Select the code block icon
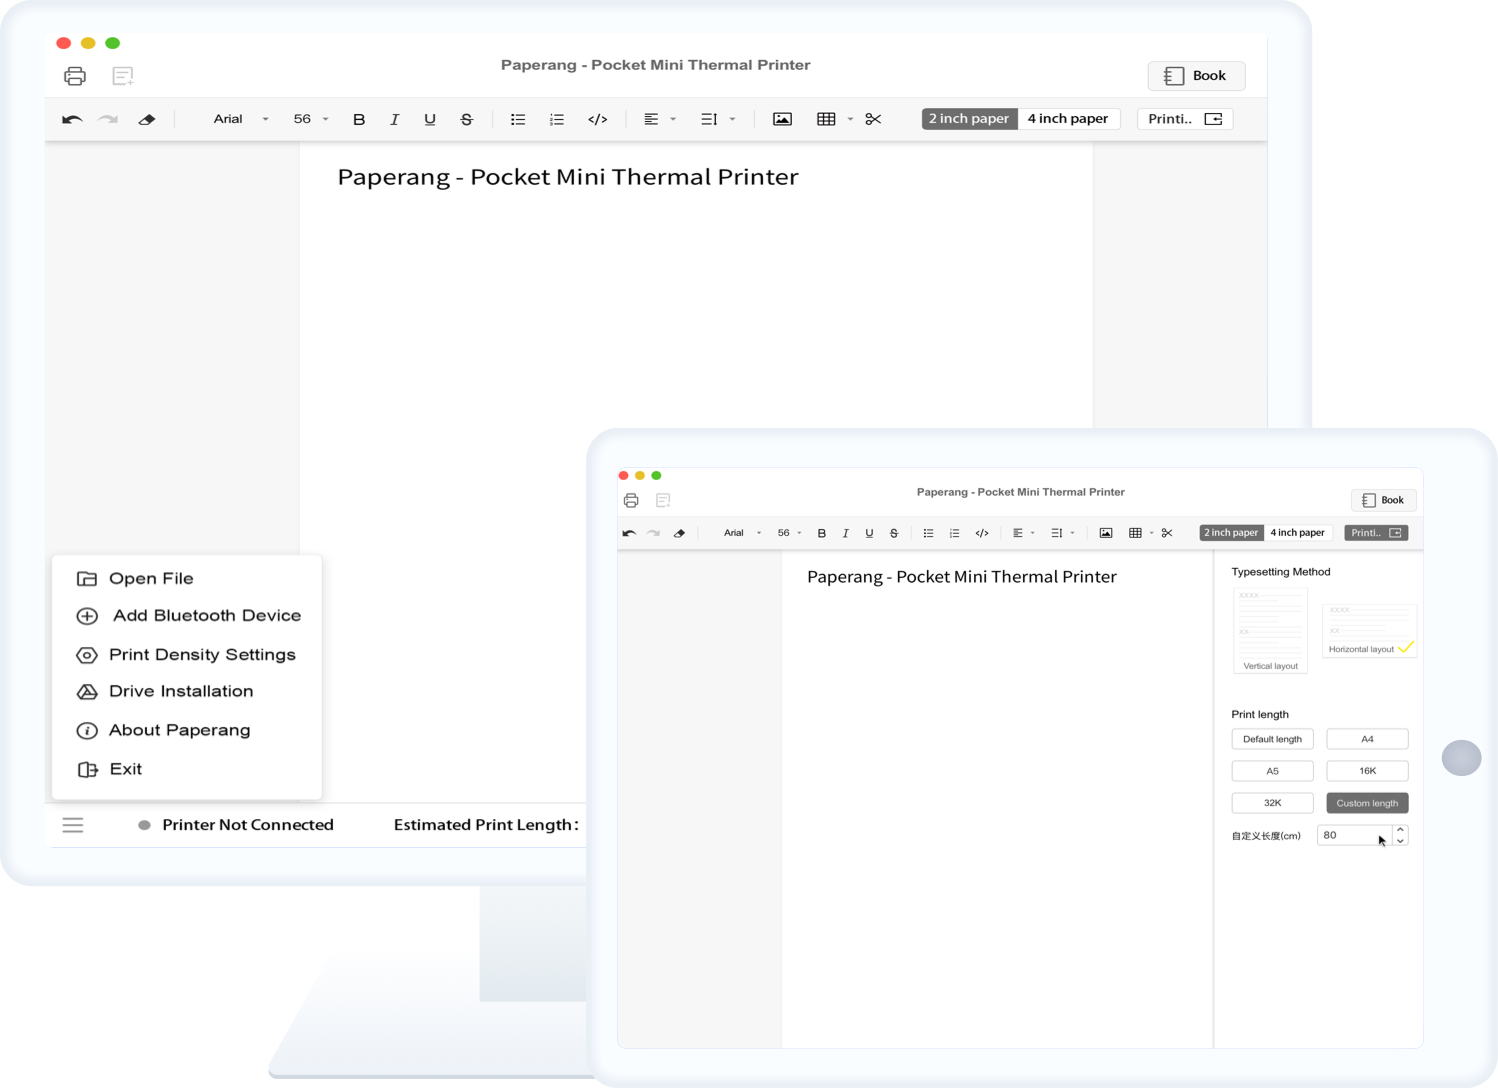The height and width of the screenshot is (1088, 1498). coord(598,118)
